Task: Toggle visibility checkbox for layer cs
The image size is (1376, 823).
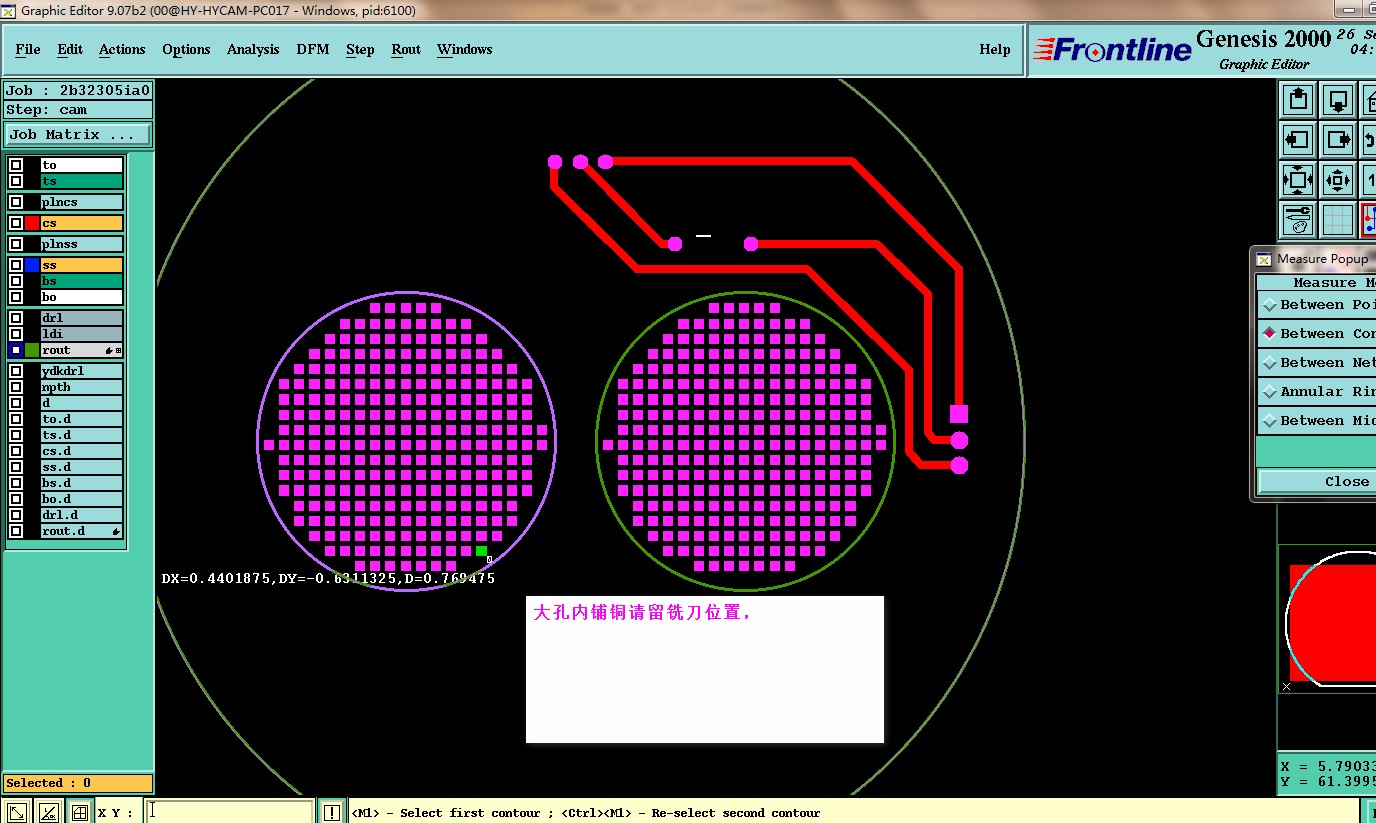Action: tap(16, 223)
